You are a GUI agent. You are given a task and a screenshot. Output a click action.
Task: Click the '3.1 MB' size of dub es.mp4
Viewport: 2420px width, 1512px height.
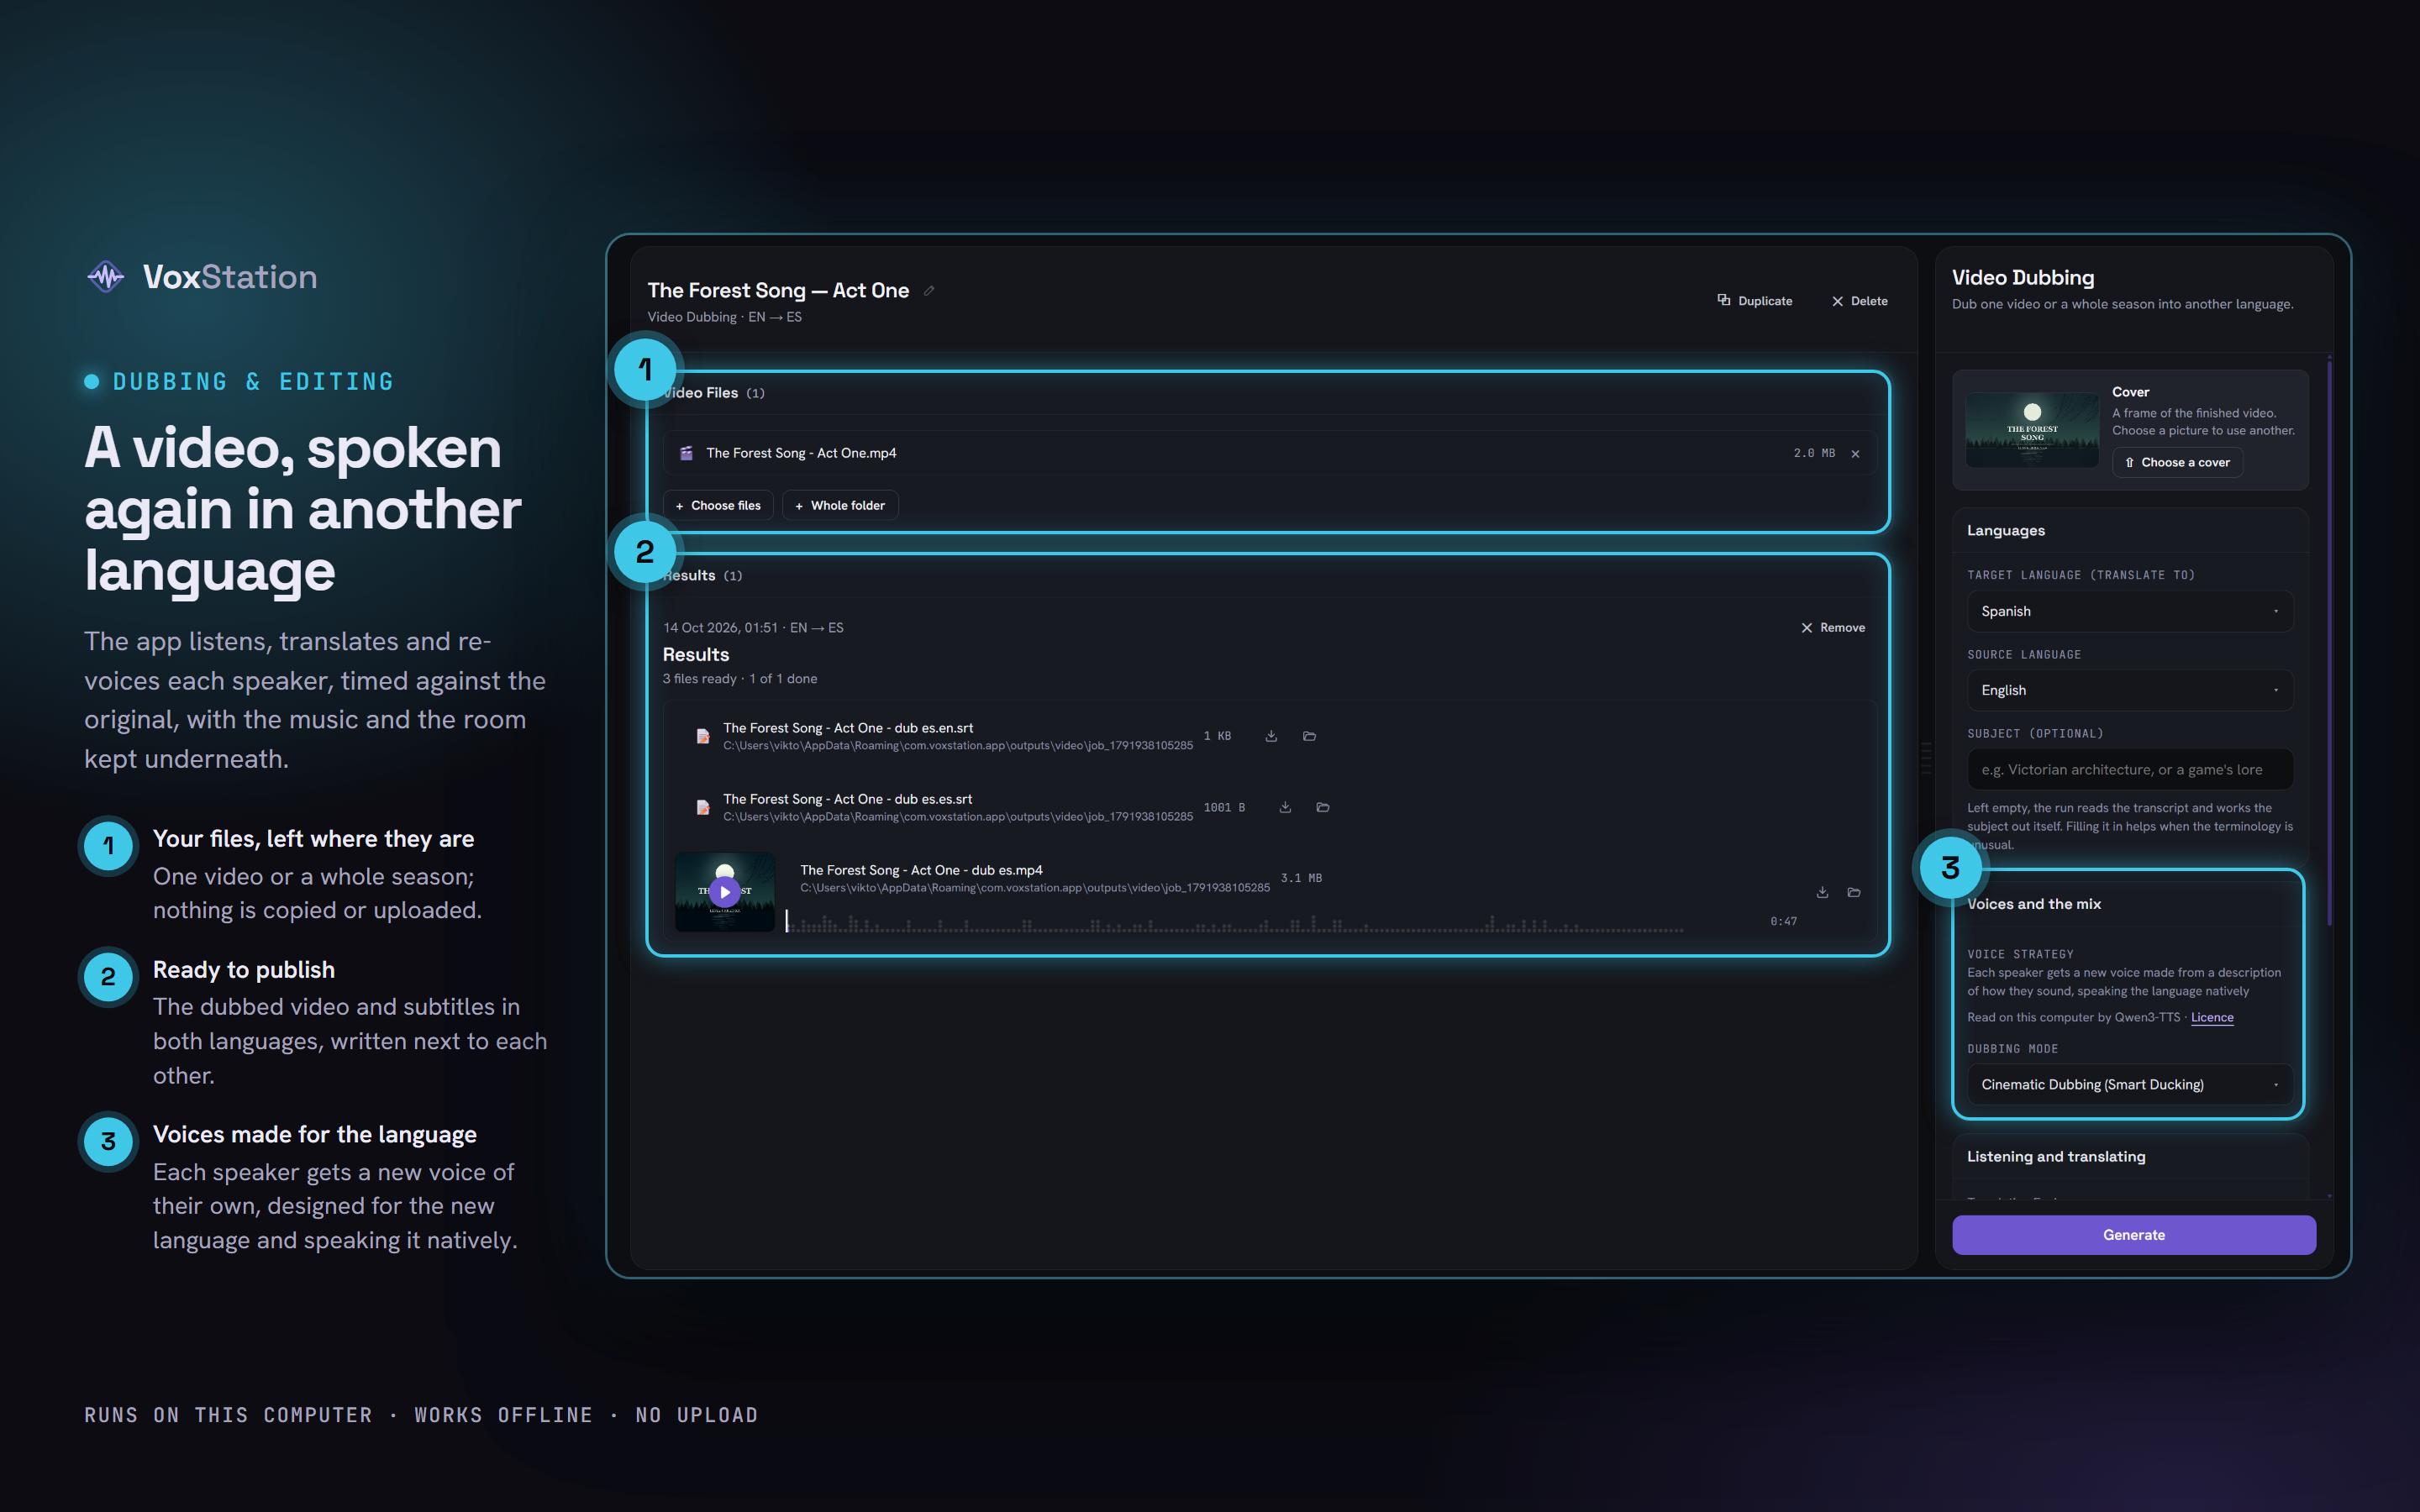click(x=1301, y=878)
